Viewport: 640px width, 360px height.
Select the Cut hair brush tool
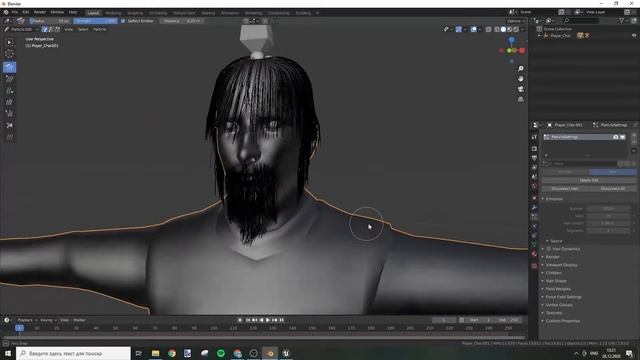[x=9, y=125]
